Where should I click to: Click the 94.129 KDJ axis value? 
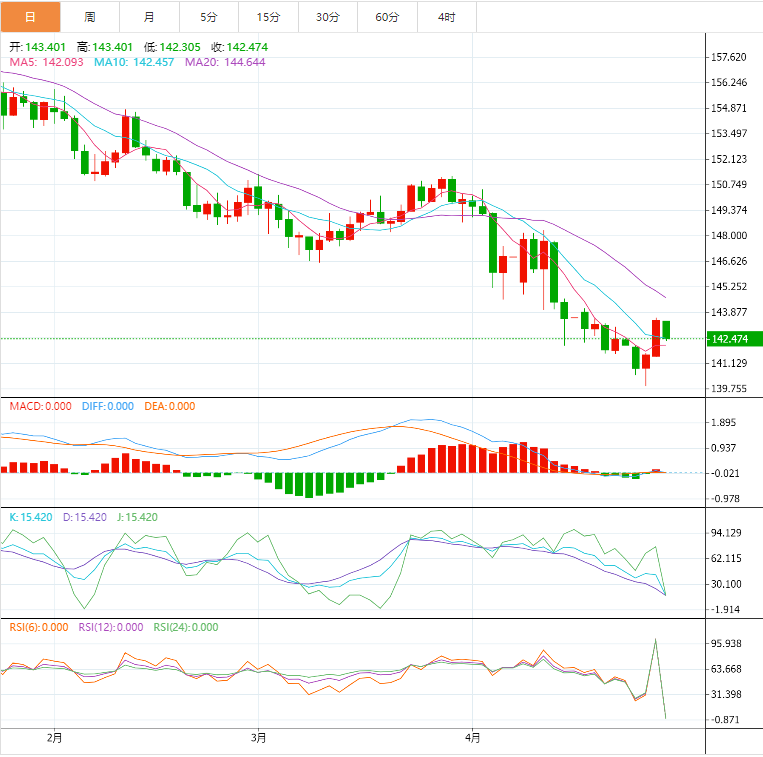[x=726, y=533]
